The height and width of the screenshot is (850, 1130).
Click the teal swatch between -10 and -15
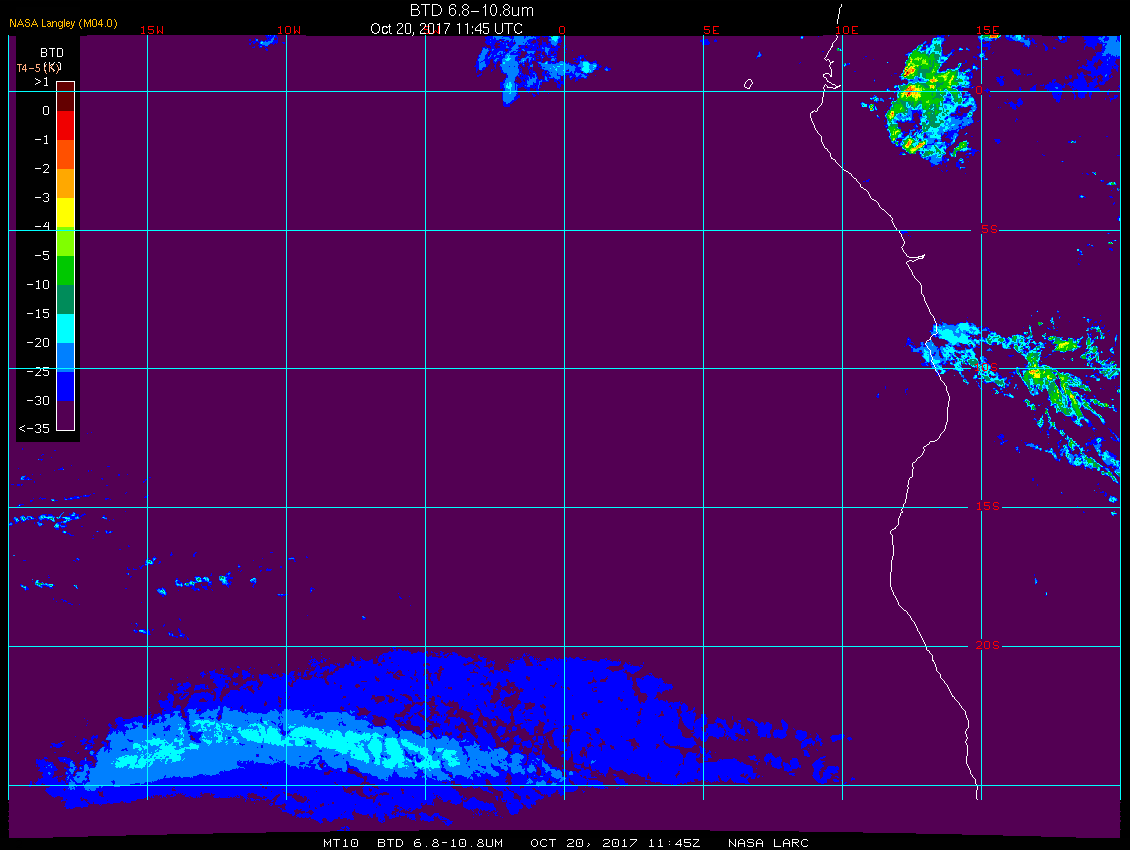(66, 299)
